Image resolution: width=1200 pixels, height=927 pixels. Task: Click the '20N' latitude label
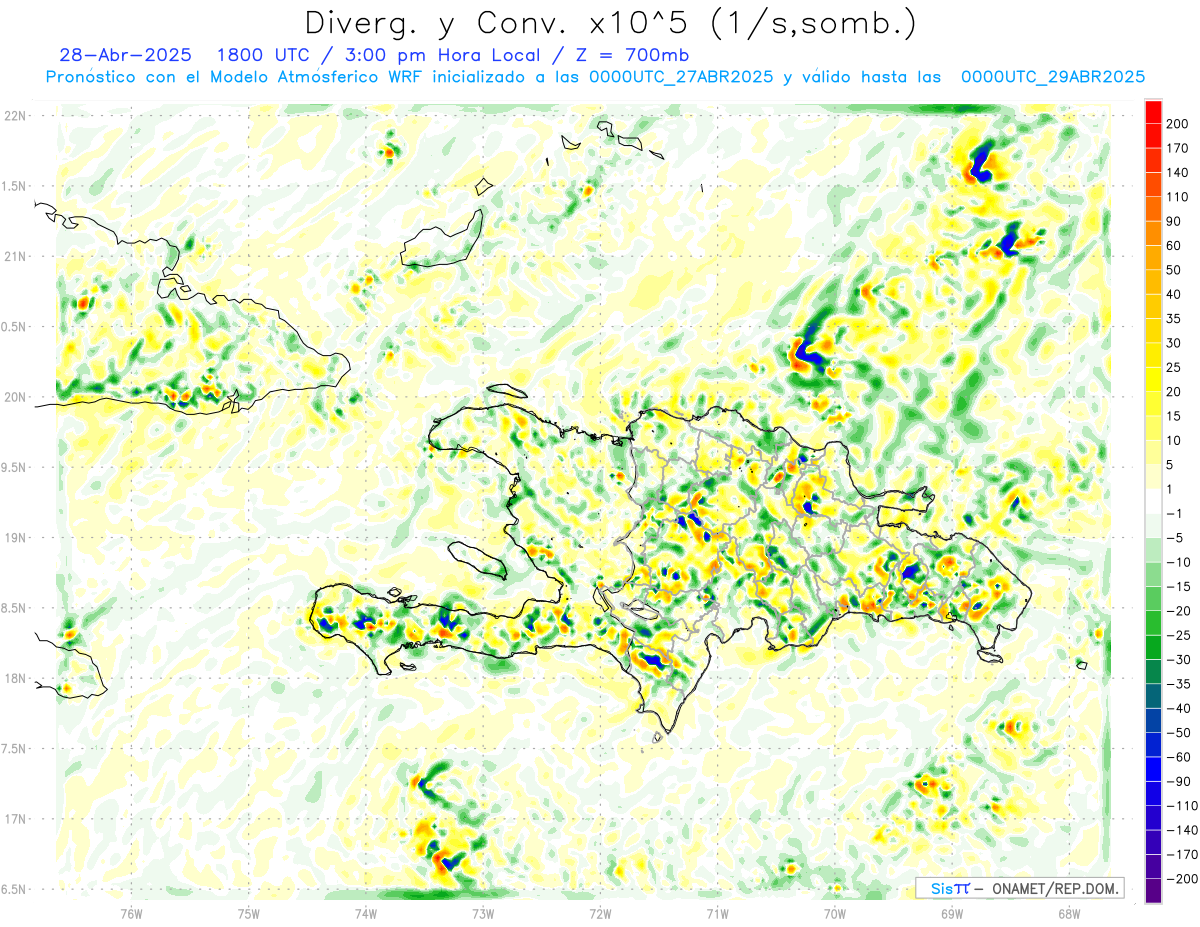[x=14, y=397]
